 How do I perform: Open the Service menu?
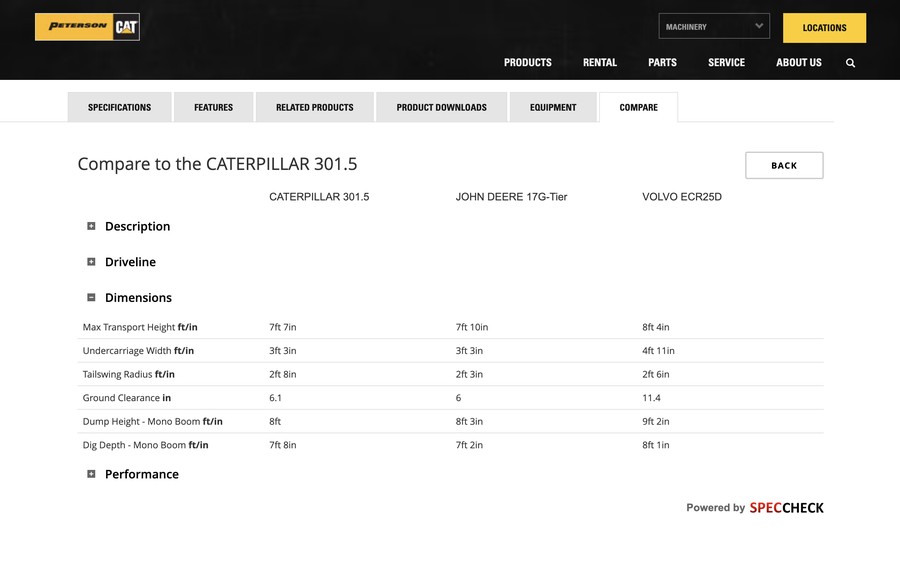[x=726, y=63]
